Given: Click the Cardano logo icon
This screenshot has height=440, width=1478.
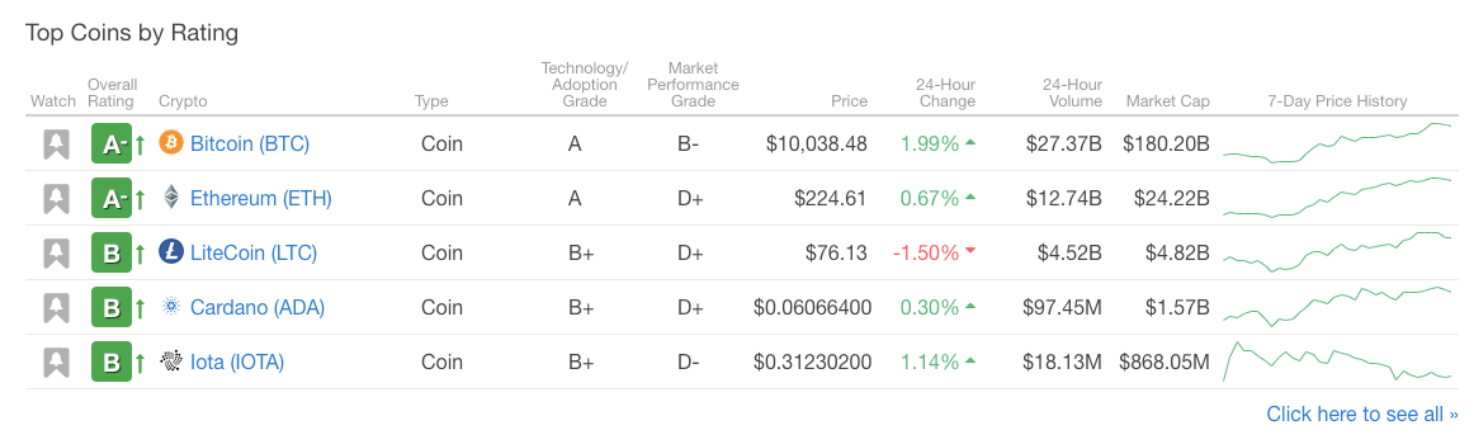Looking at the screenshot, I should coord(171,307).
